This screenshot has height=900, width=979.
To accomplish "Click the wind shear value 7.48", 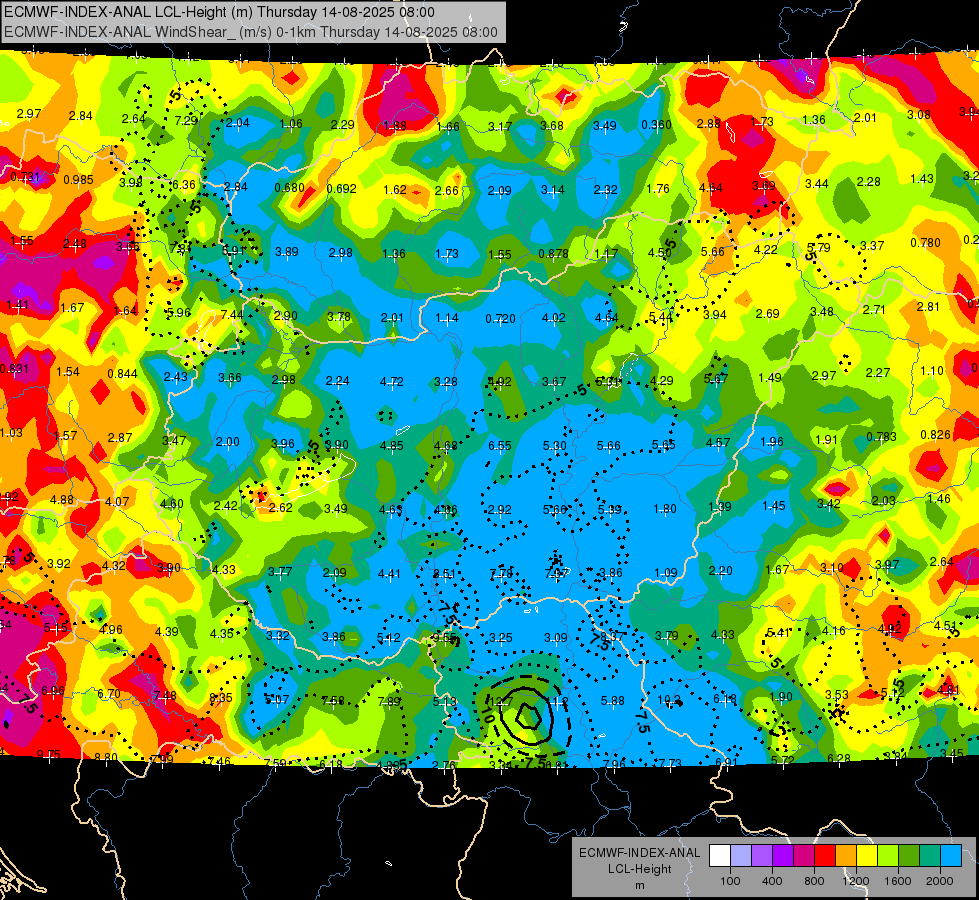I will pos(165,696).
